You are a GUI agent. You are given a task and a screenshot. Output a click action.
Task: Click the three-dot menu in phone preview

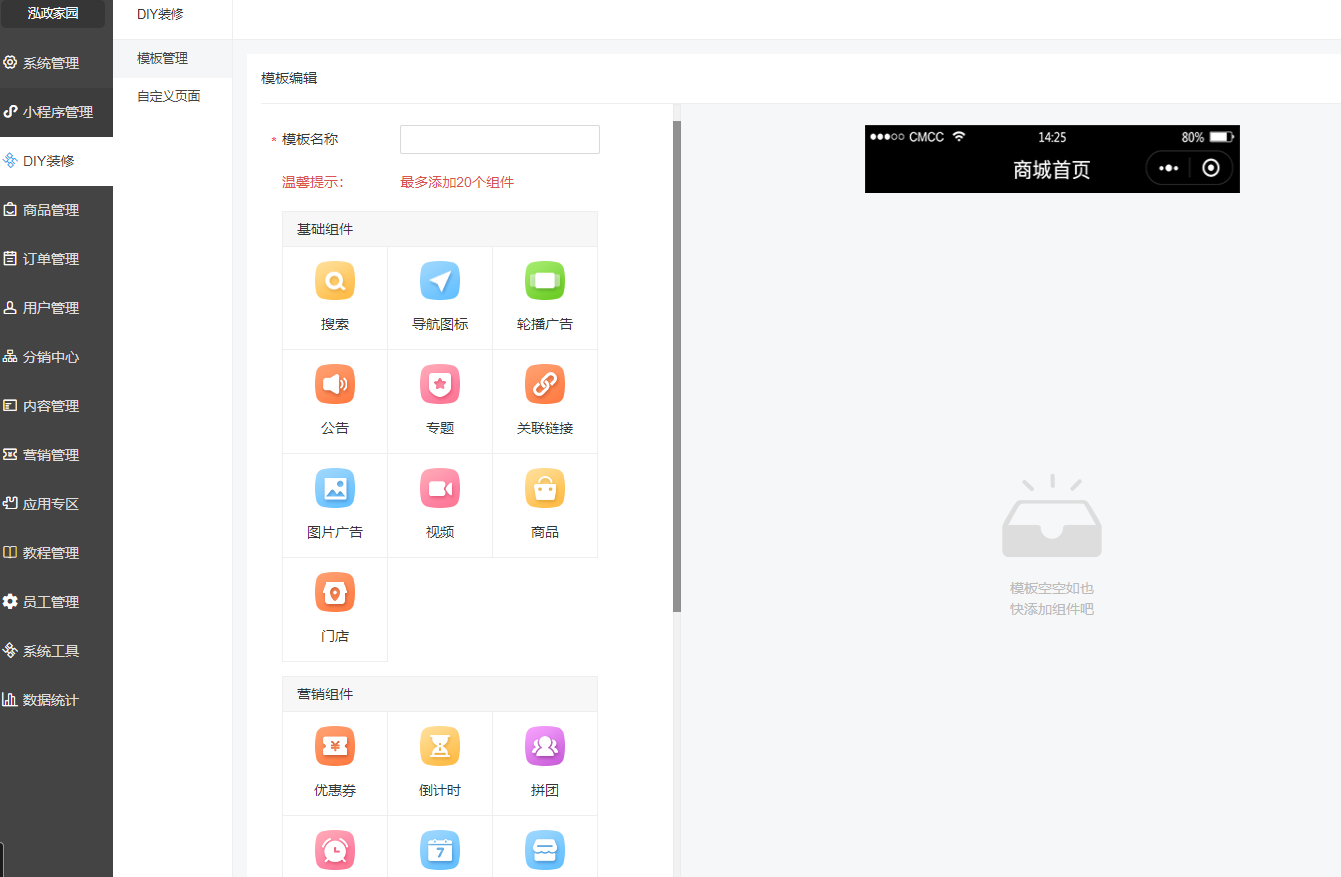(1168, 168)
